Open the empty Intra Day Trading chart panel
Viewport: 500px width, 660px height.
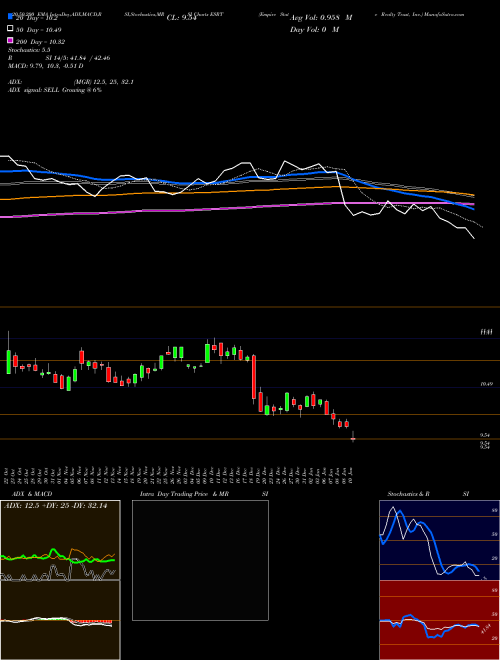[x=200, y=560]
